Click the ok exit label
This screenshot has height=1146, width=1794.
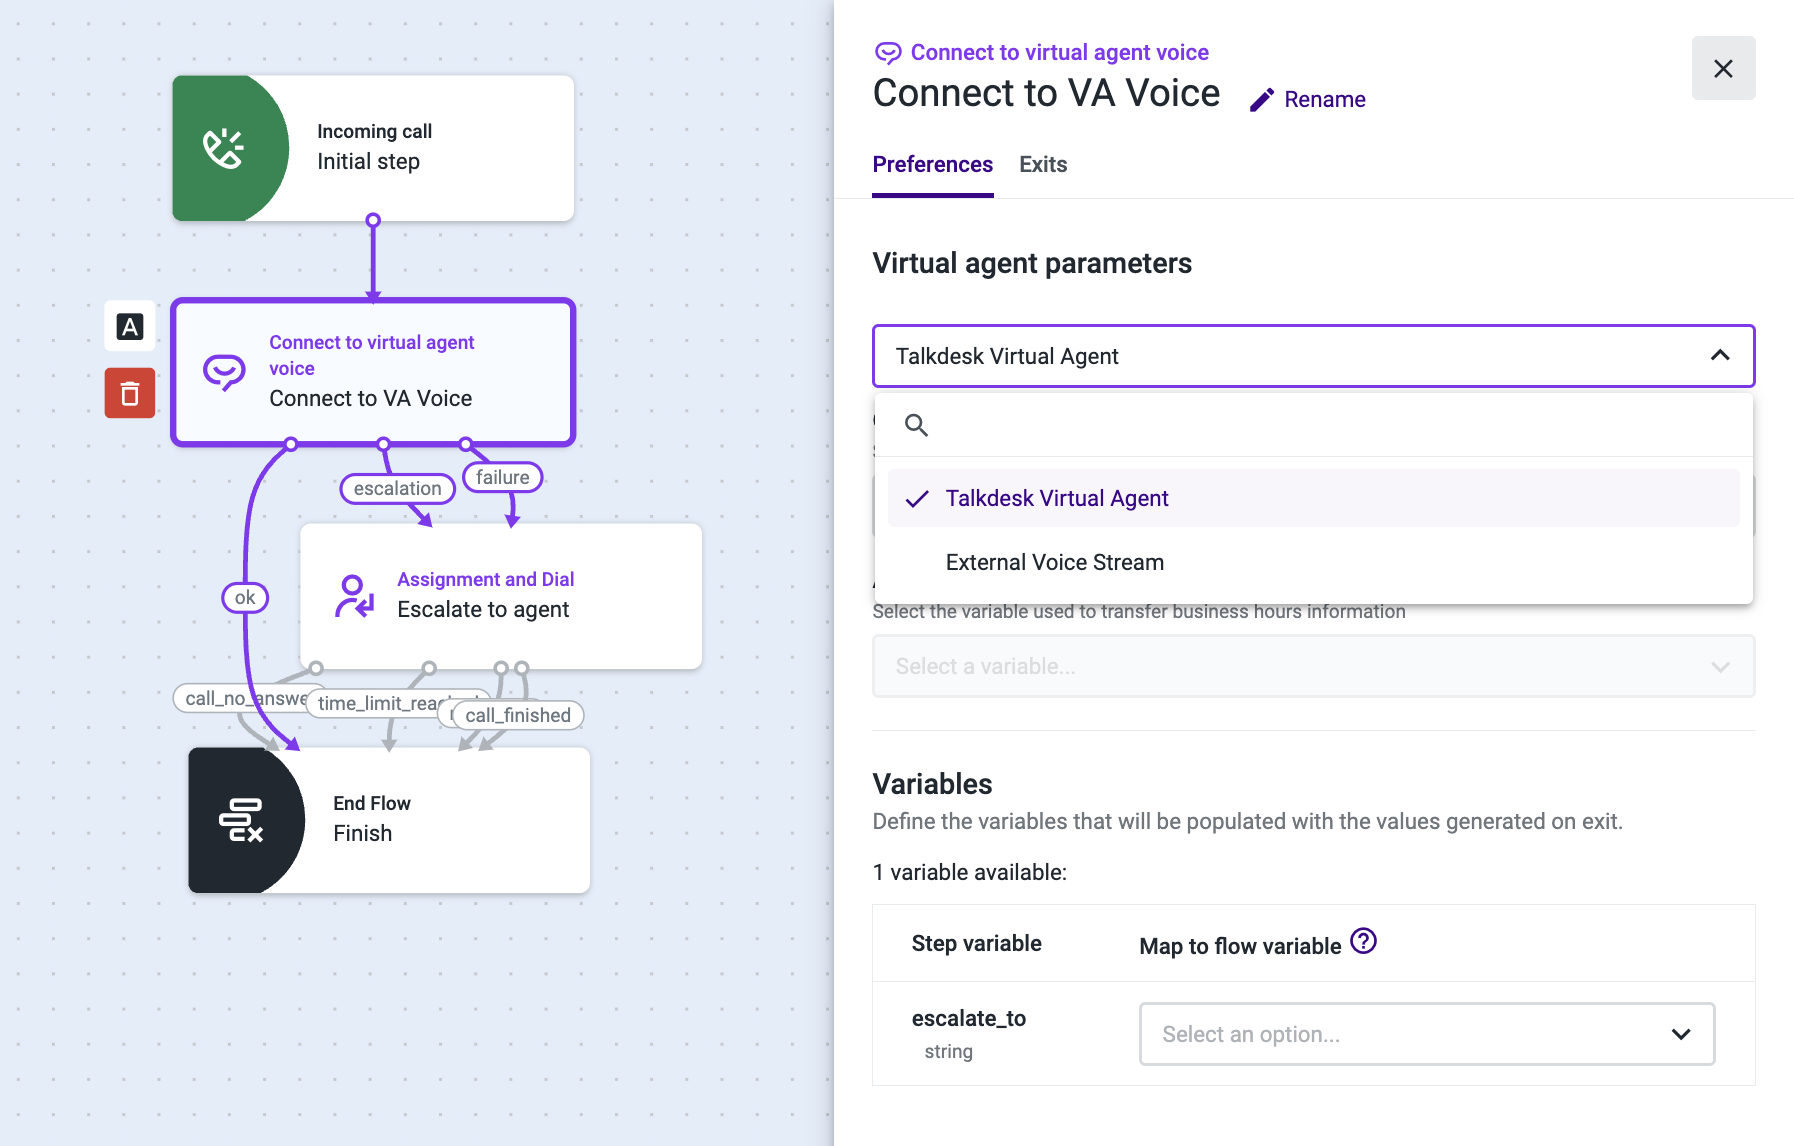[245, 597]
